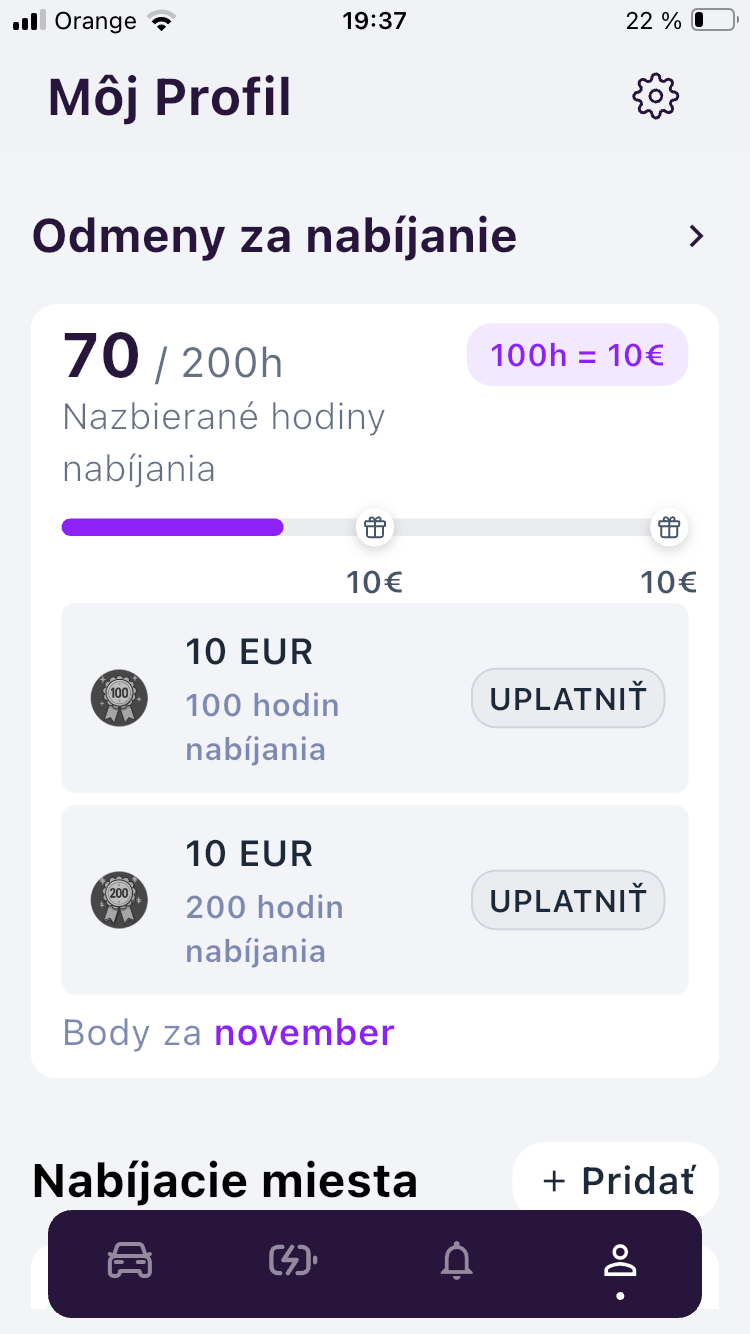
Task: Open the charging battery tab icon
Action: (293, 1261)
